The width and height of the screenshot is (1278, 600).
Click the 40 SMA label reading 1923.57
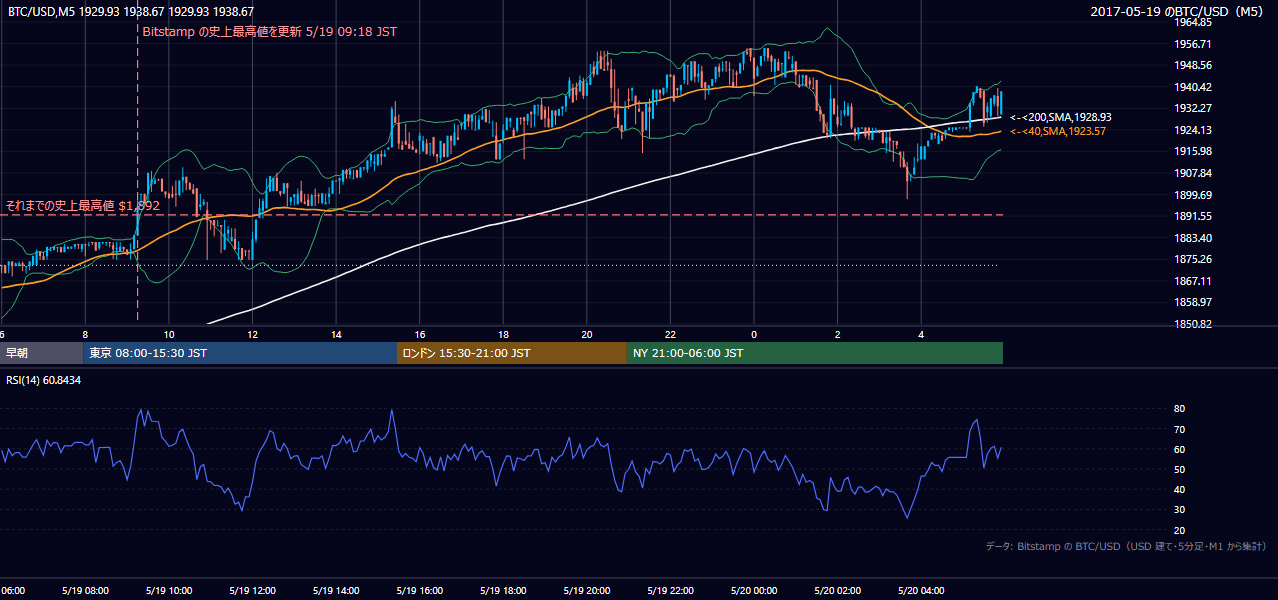1057,132
